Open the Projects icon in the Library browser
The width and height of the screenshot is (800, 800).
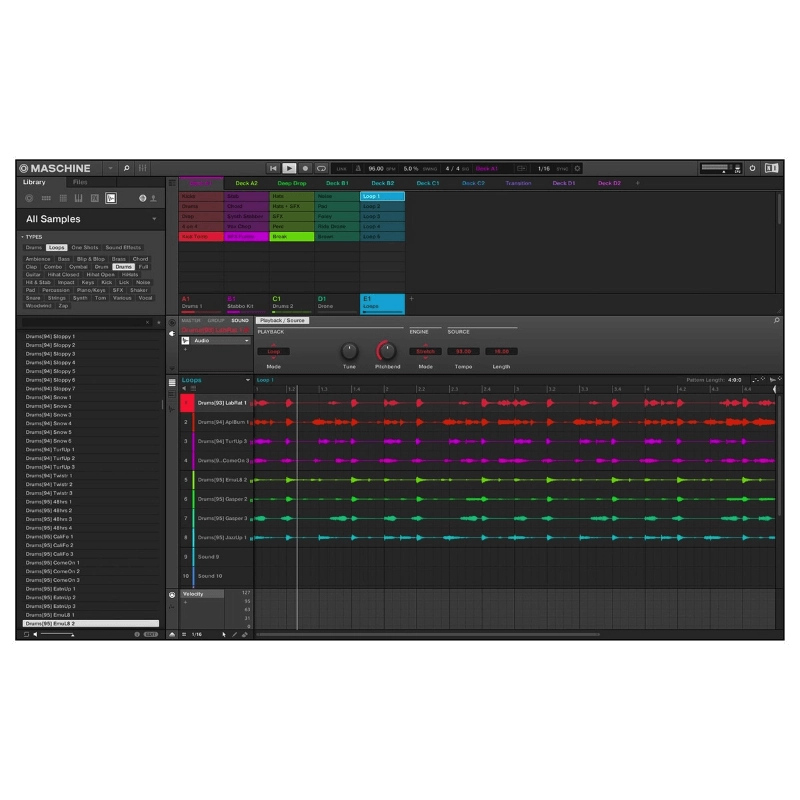tap(29, 198)
